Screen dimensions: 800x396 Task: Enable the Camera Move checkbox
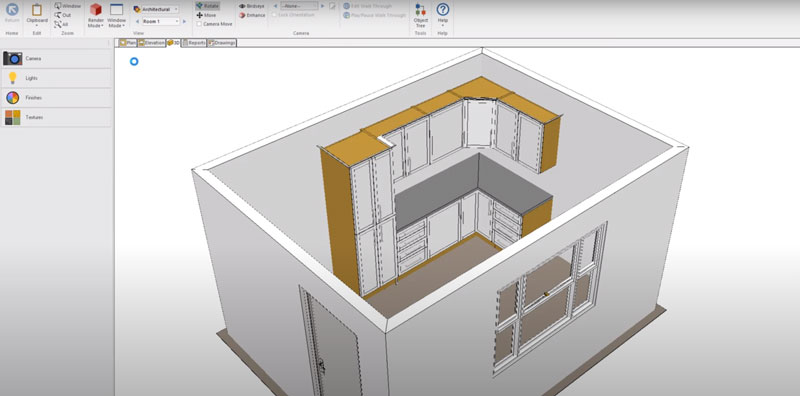pyautogui.click(x=199, y=24)
